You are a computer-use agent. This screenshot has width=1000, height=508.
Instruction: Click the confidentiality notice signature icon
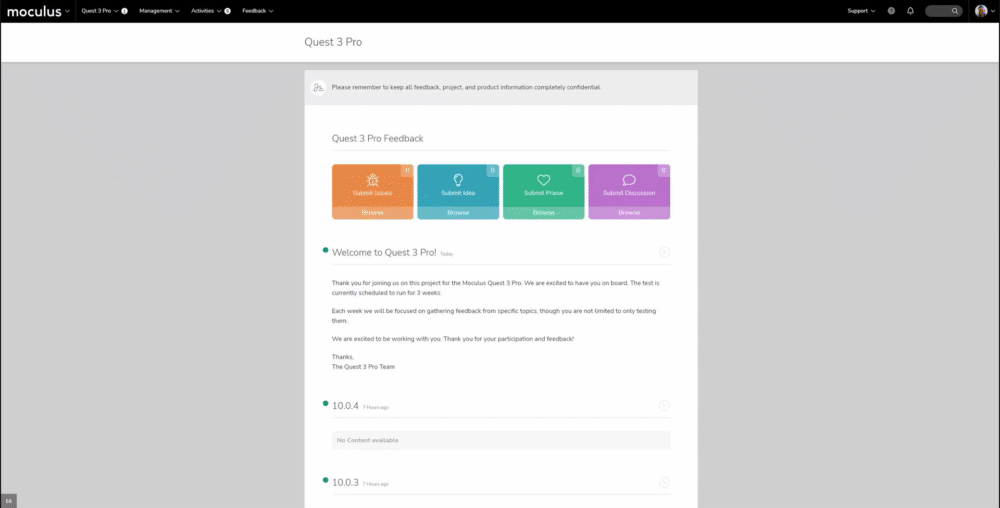[318, 87]
